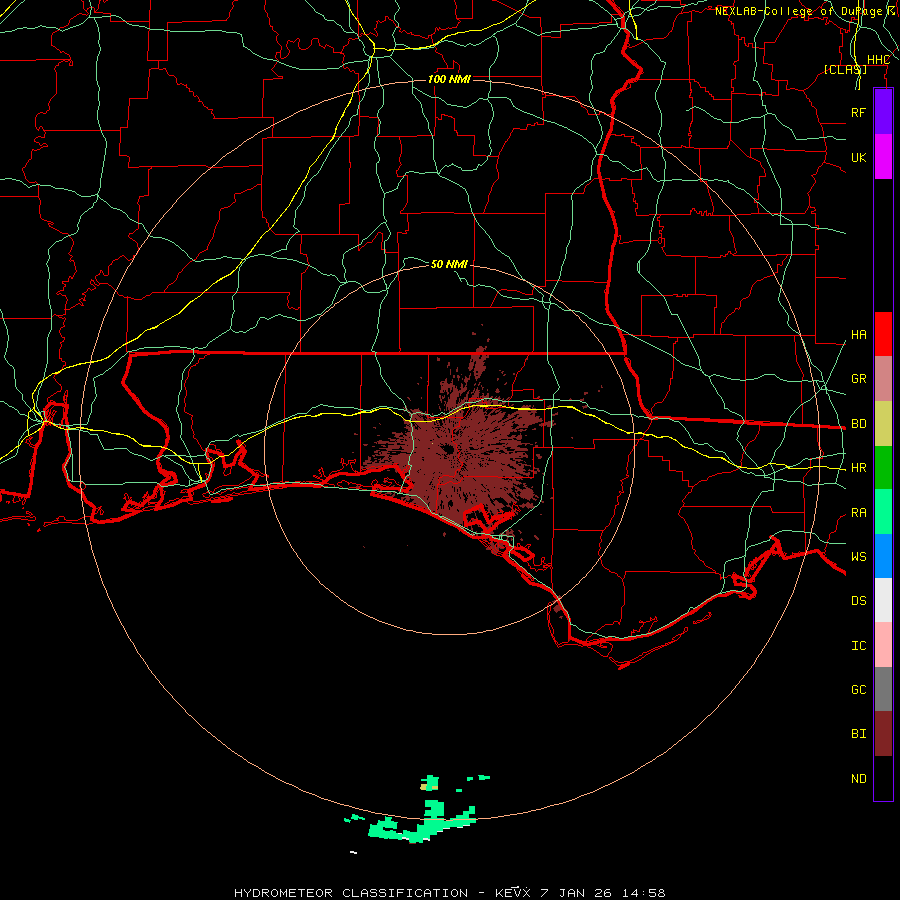
Task: Click the [CLAS] units label
Action: pos(845,70)
